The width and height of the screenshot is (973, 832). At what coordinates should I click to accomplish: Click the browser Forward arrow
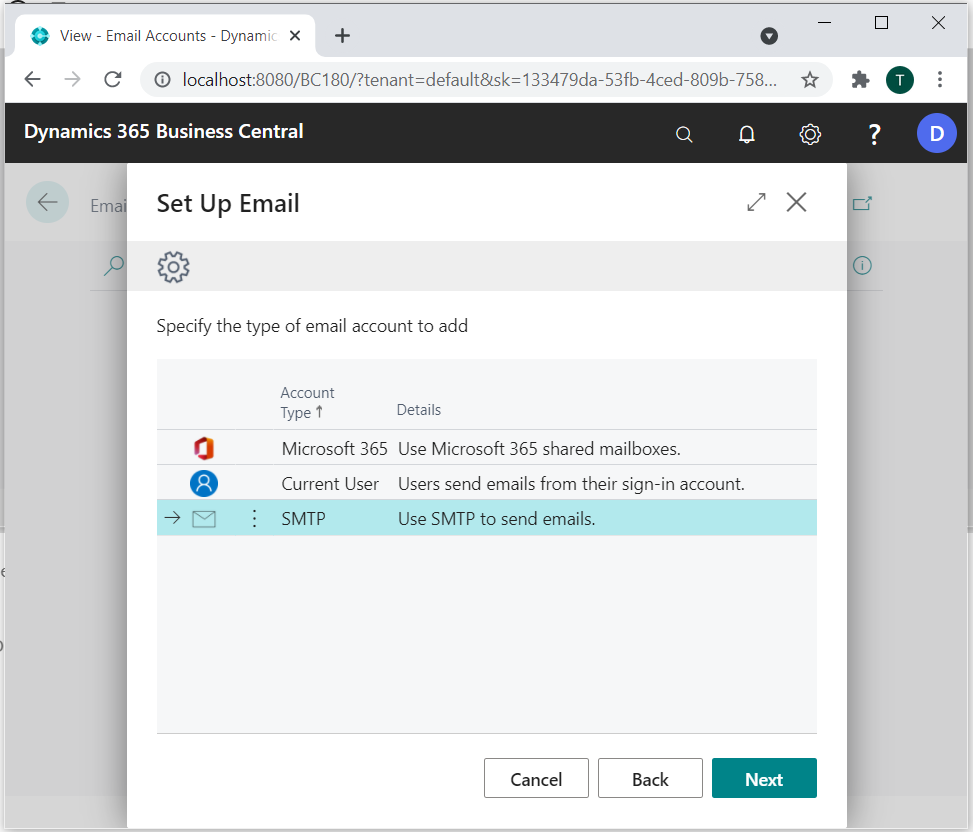click(73, 79)
